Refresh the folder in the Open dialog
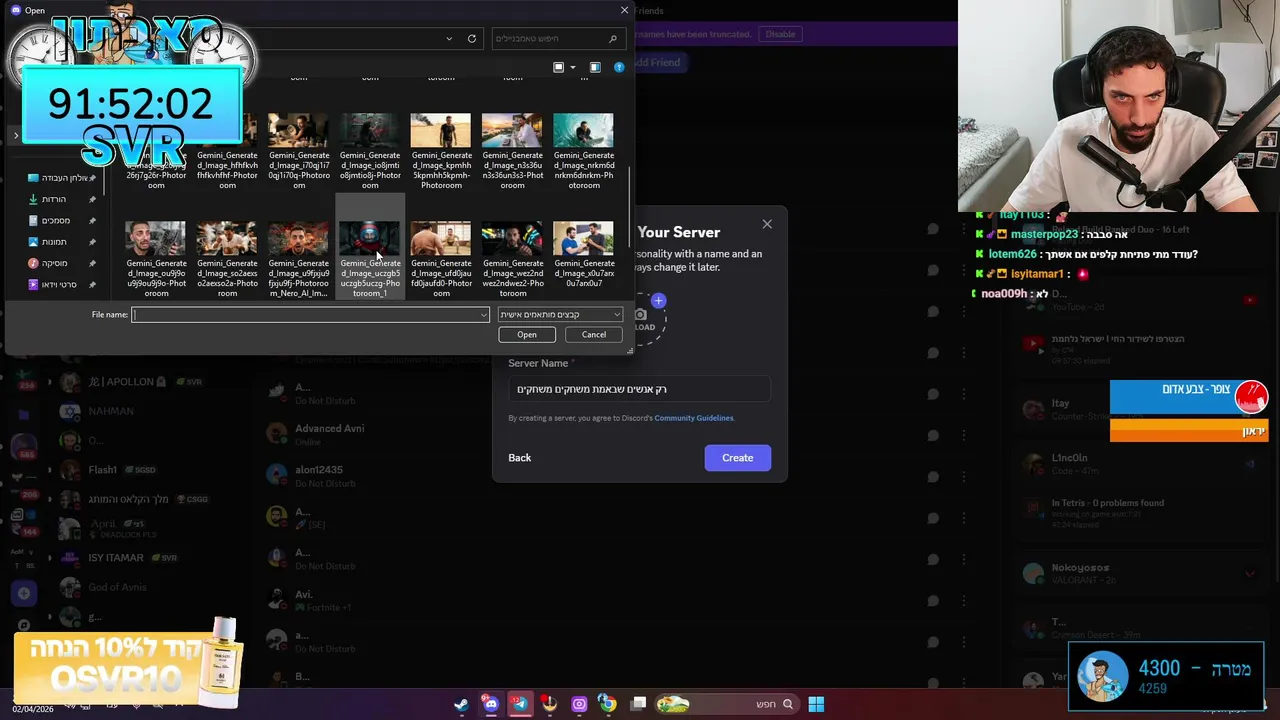This screenshot has width=1280, height=720. point(472,38)
